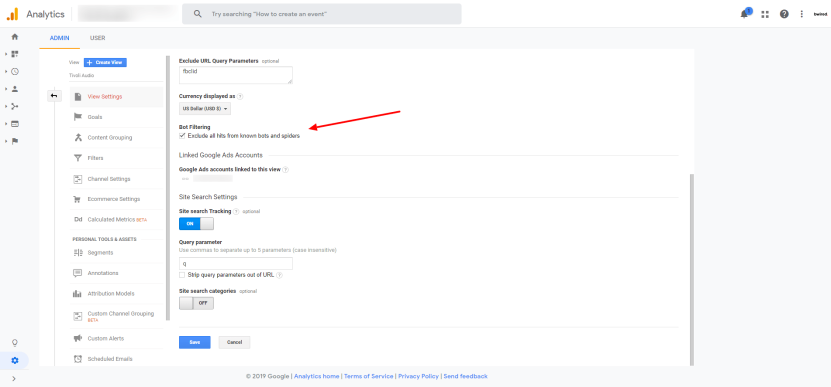The width and height of the screenshot is (831, 387).
Task: Open Realtime clock icon in sidebar
Action: 15,72
